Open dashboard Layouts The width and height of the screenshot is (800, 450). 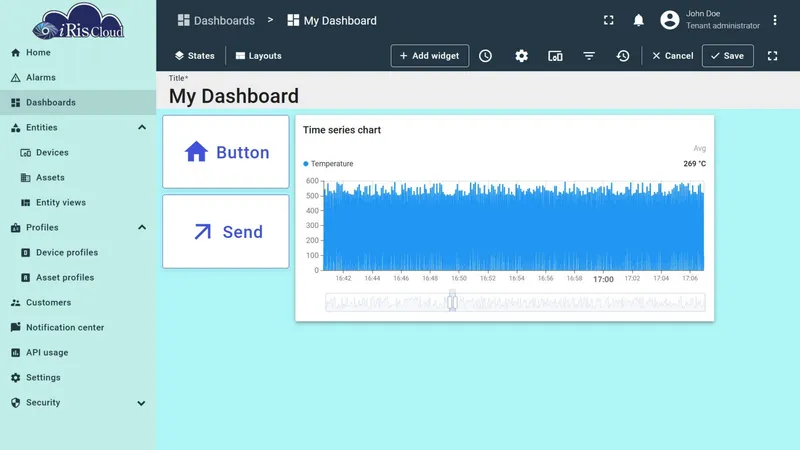(258, 56)
